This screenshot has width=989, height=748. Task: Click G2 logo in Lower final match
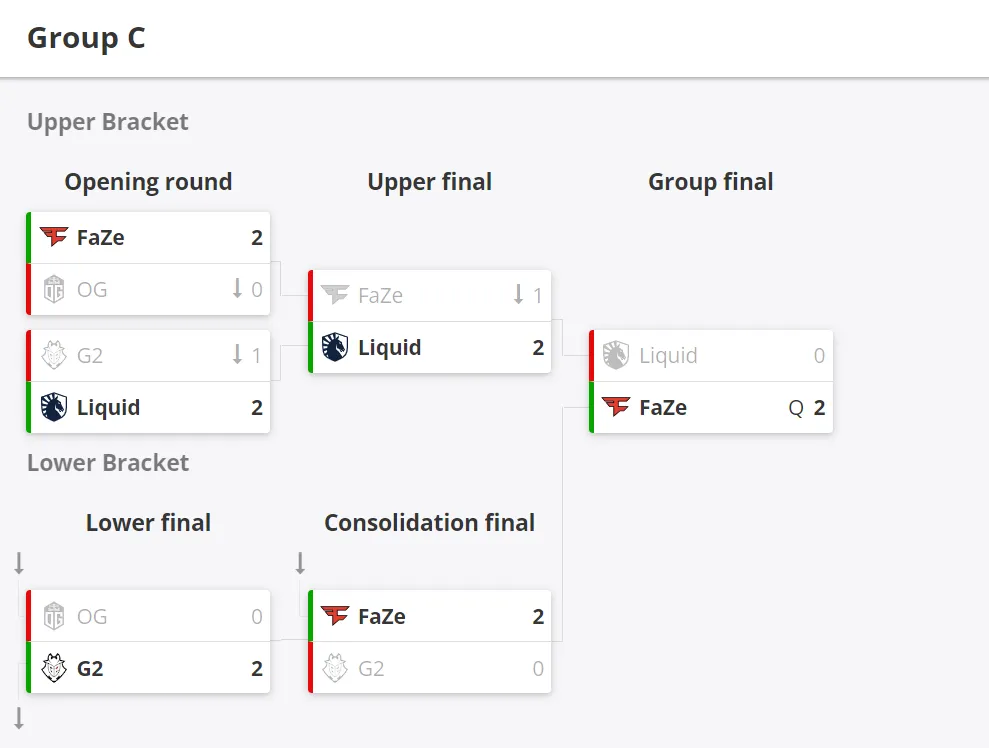coord(54,668)
